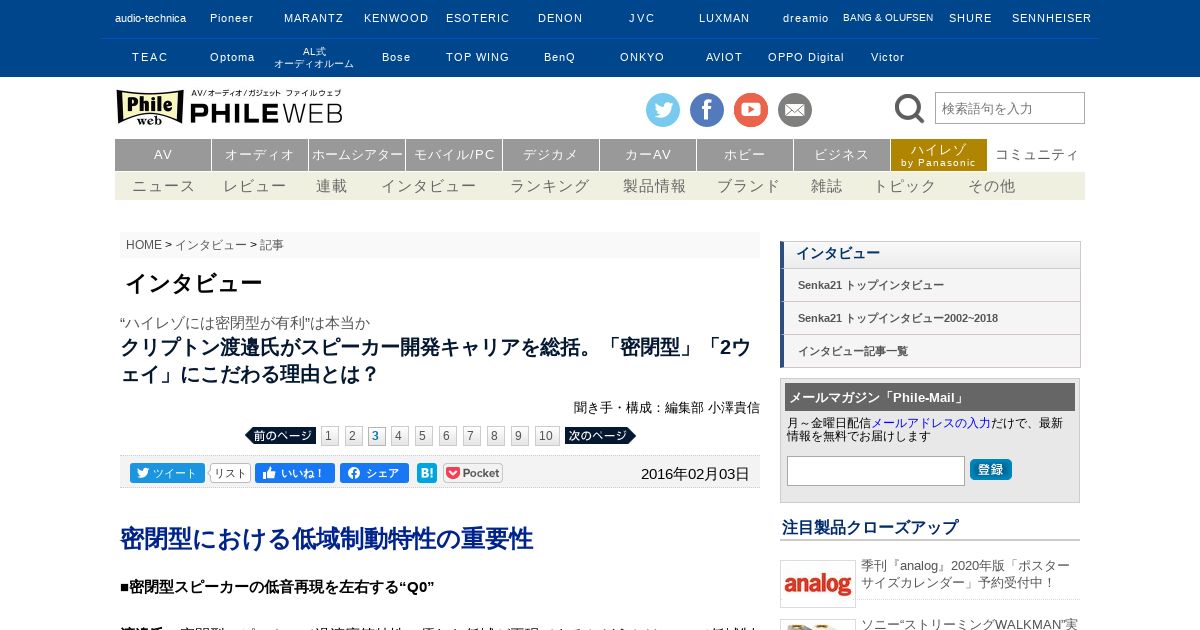The width and height of the screenshot is (1200, 630).
Task: Click the 登録 subscribe button
Action: point(991,469)
